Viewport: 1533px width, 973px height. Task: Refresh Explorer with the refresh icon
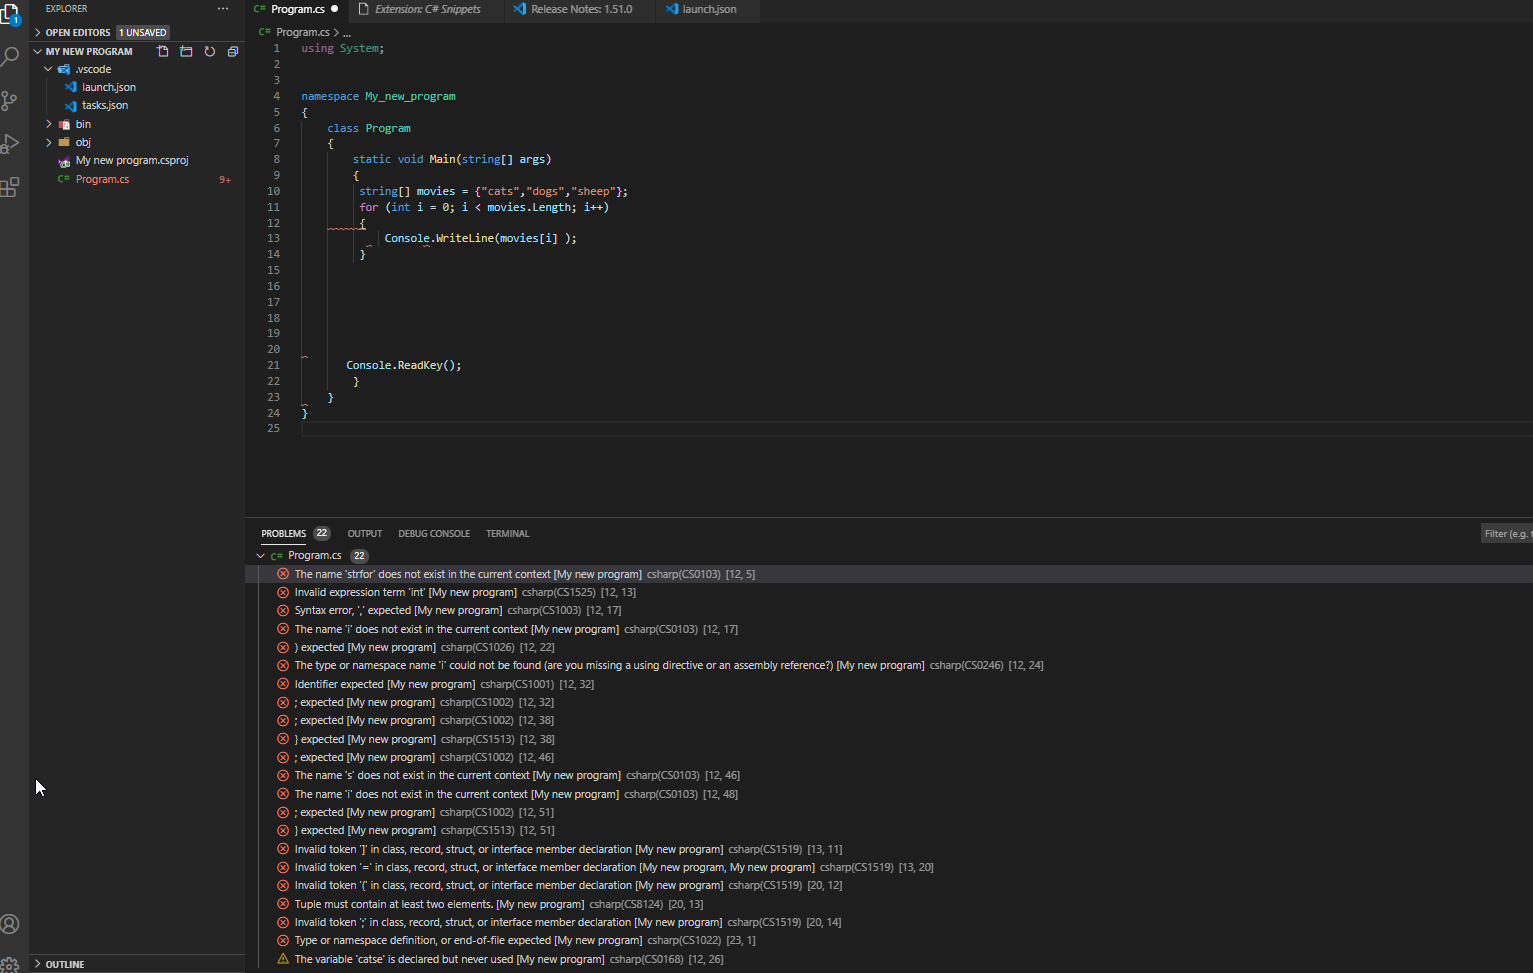209,51
